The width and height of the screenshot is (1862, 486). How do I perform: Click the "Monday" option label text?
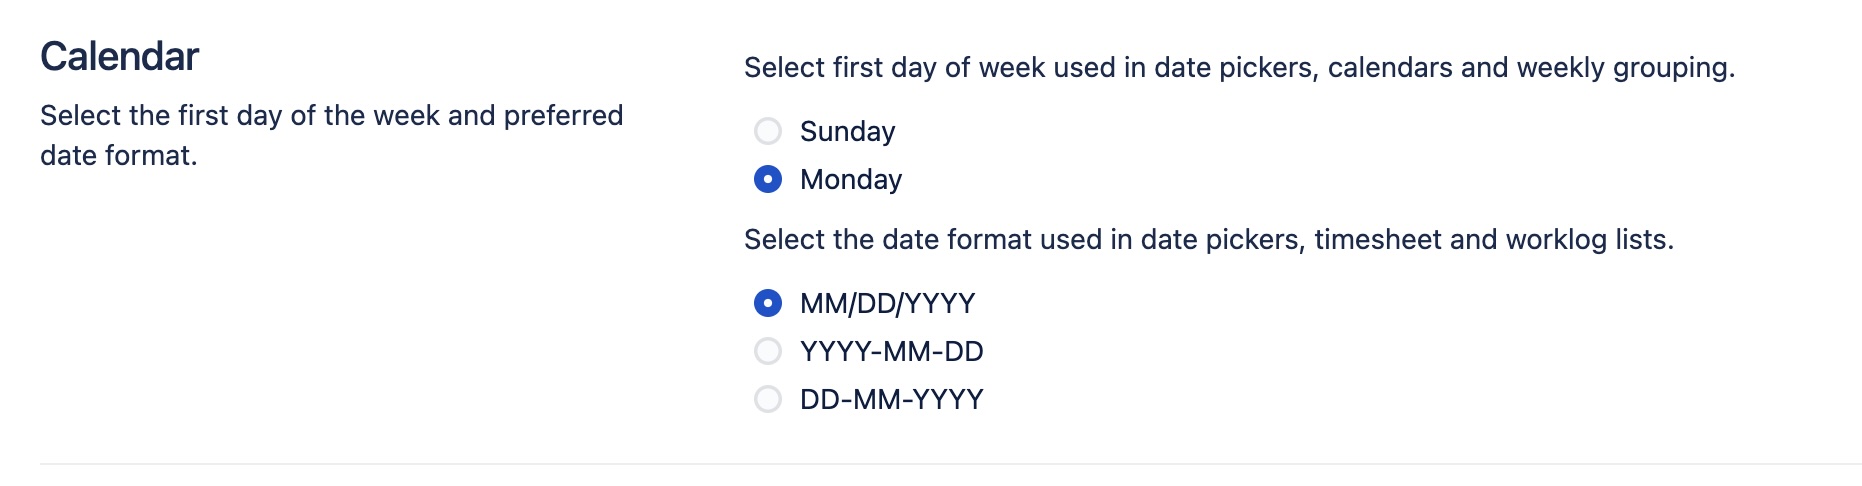click(851, 180)
